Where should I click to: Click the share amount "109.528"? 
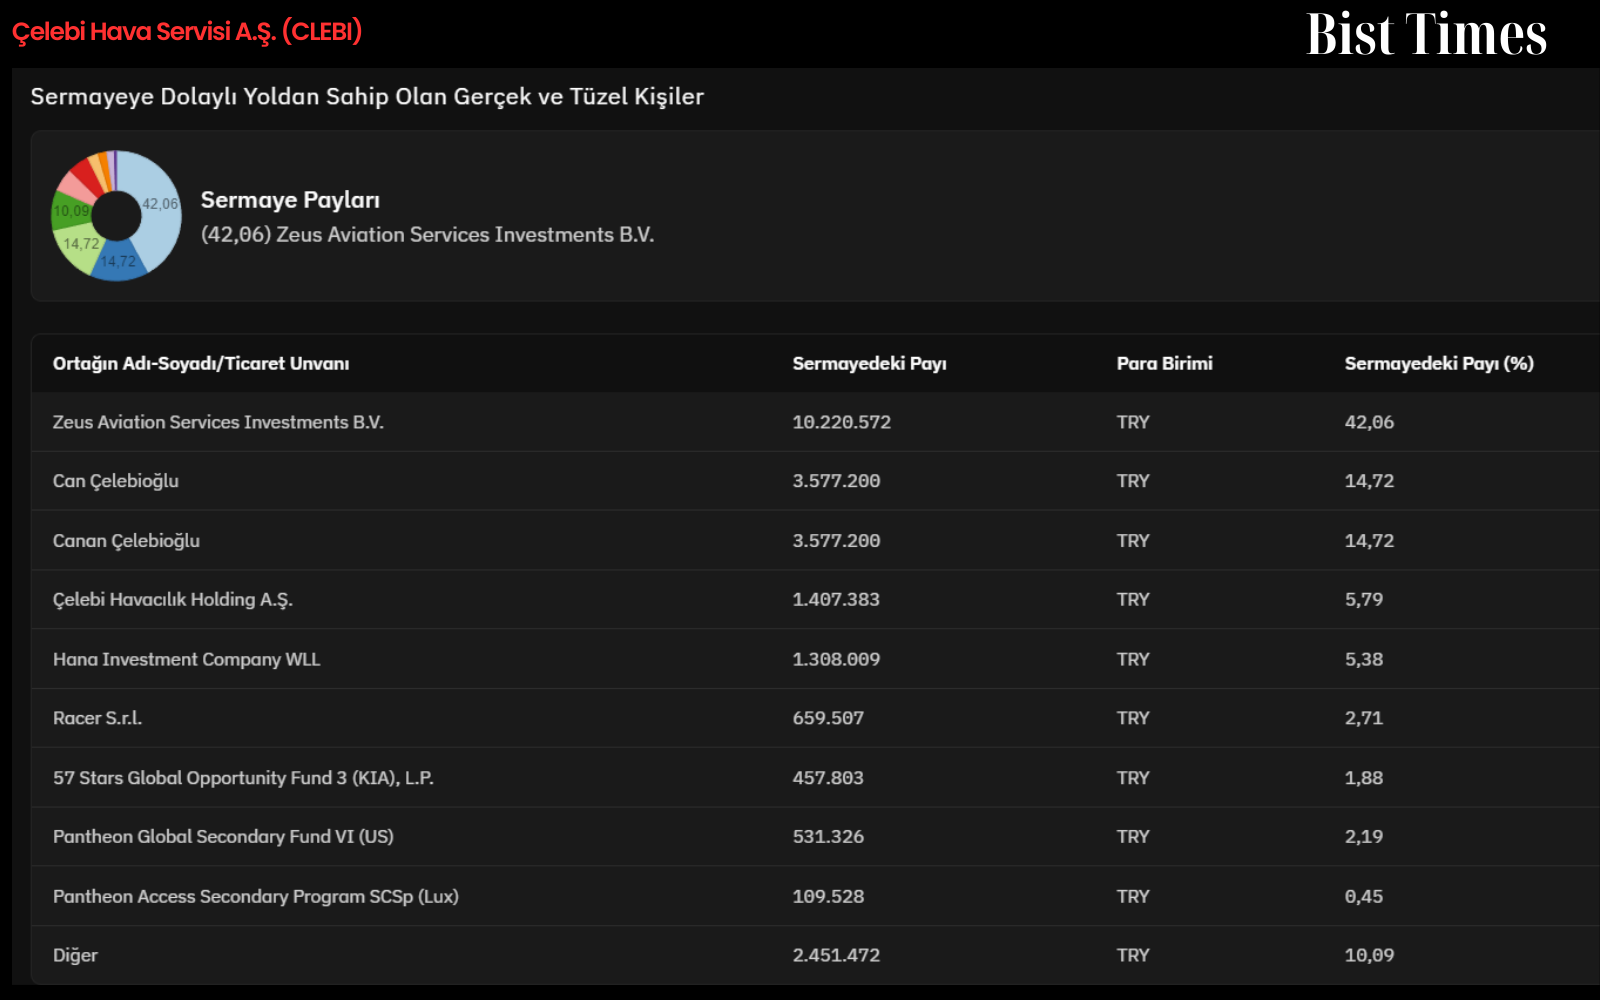pos(828,897)
